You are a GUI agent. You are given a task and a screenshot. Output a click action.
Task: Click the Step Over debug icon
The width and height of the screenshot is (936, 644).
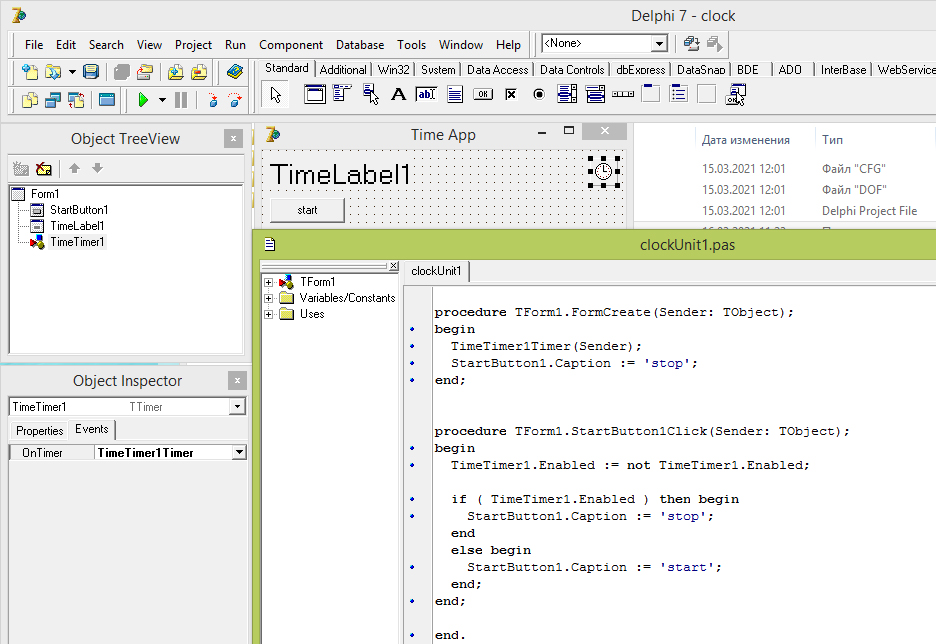click(235, 100)
